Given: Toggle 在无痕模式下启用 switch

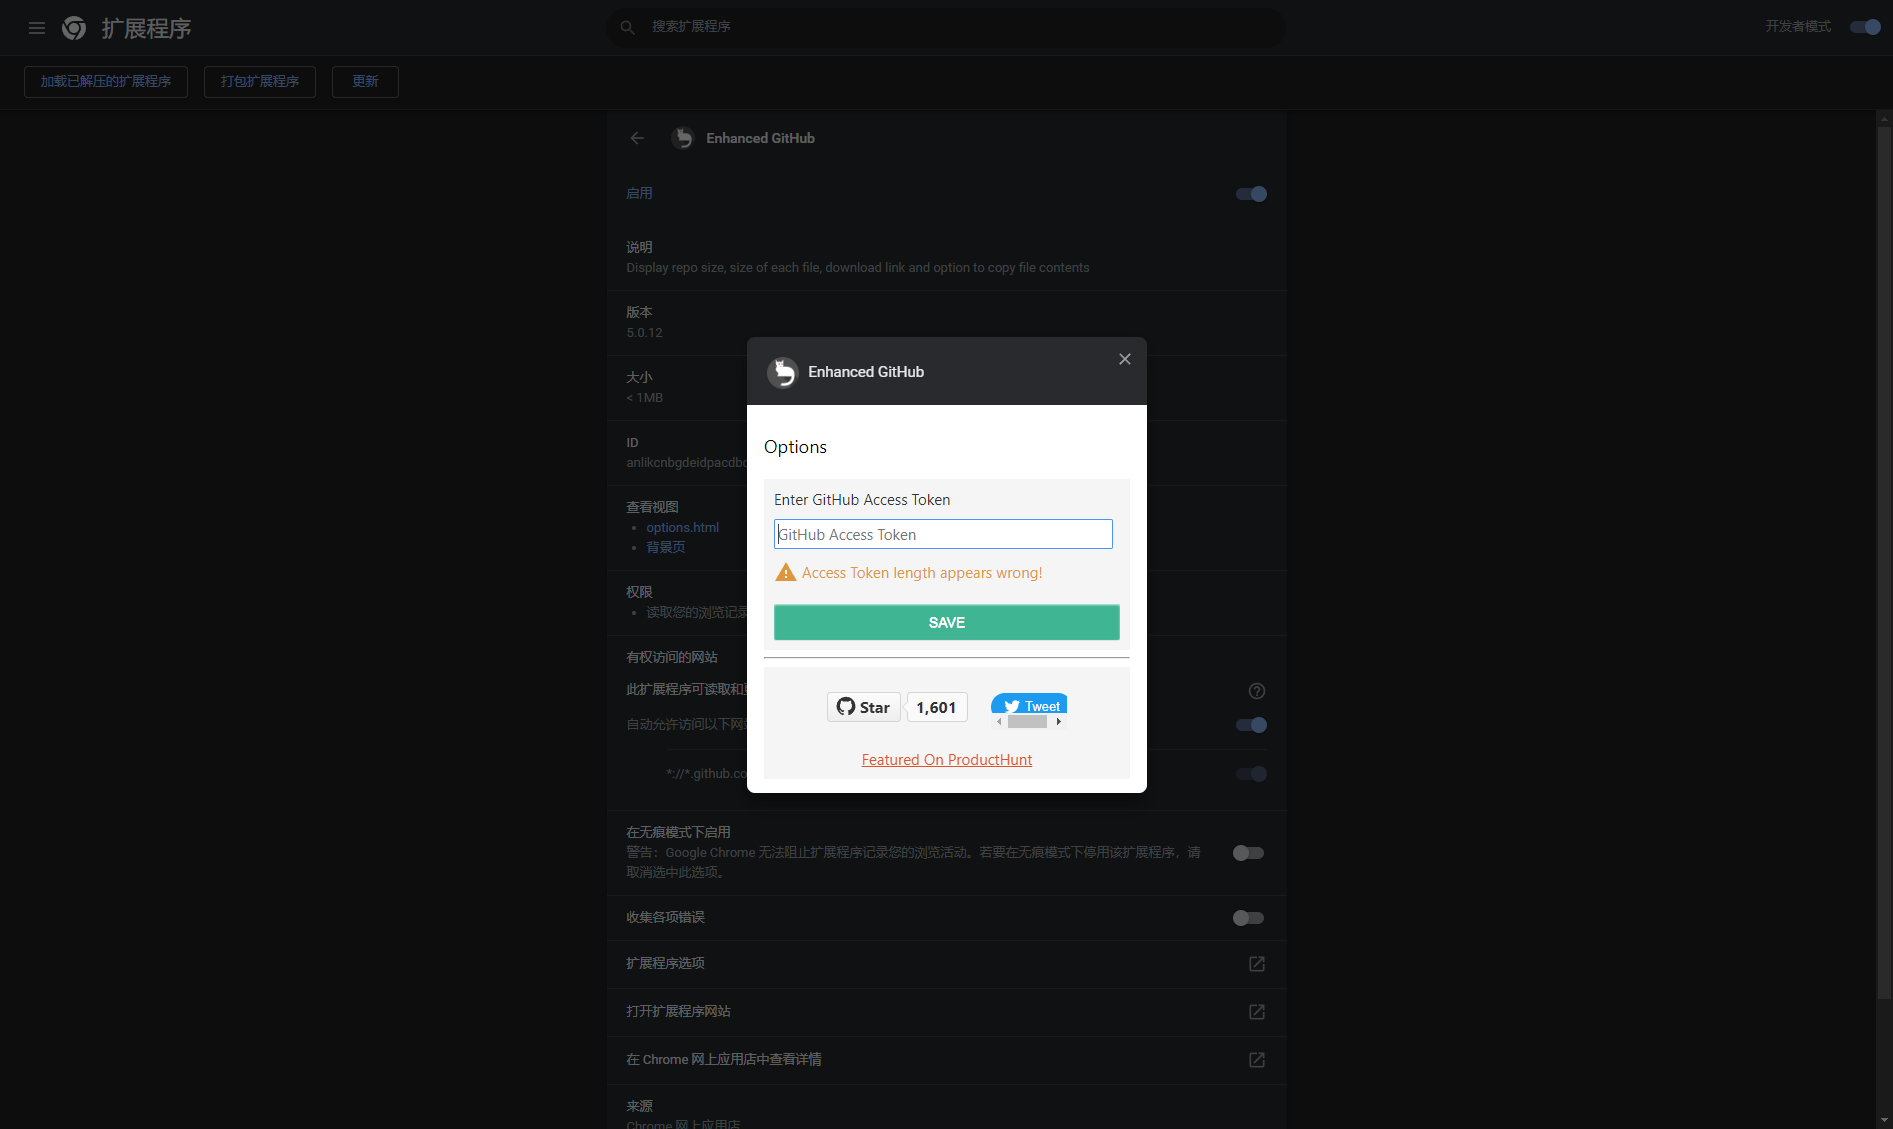Looking at the screenshot, I should pos(1248,853).
